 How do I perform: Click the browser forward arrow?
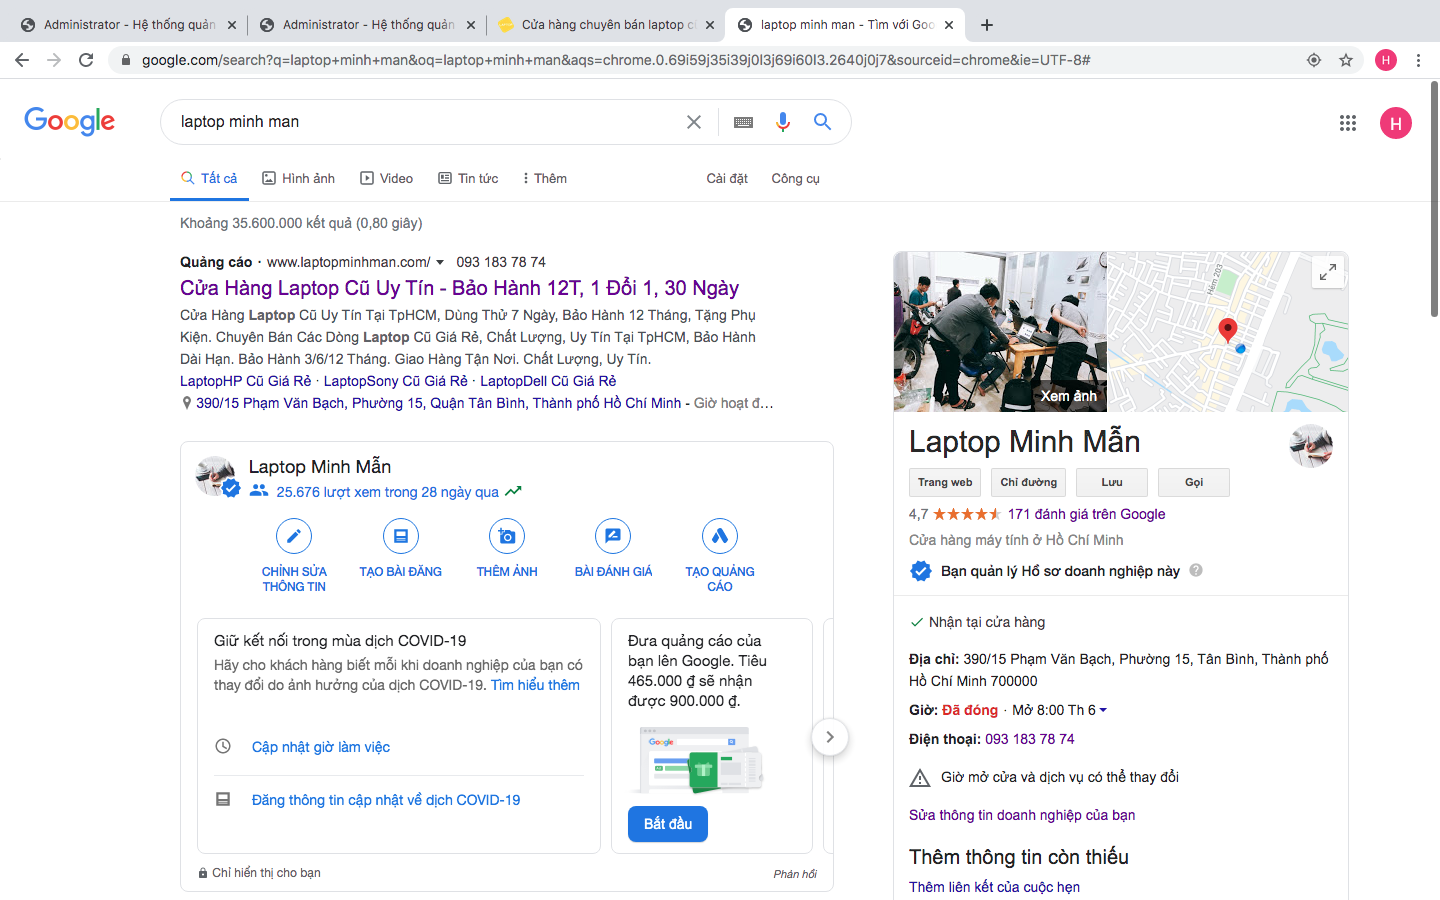coord(54,60)
